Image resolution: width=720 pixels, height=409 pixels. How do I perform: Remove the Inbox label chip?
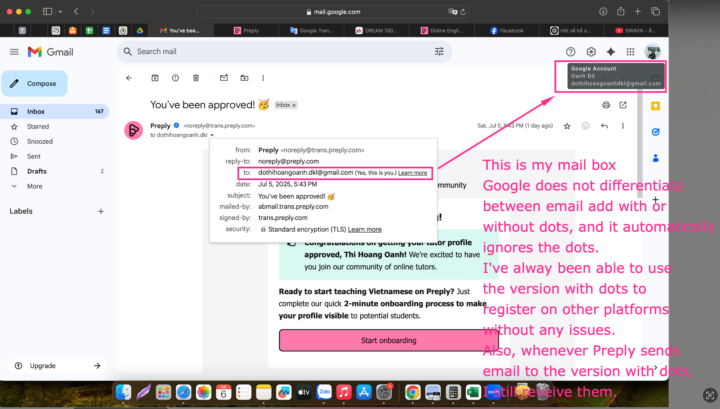[x=294, y=105]
